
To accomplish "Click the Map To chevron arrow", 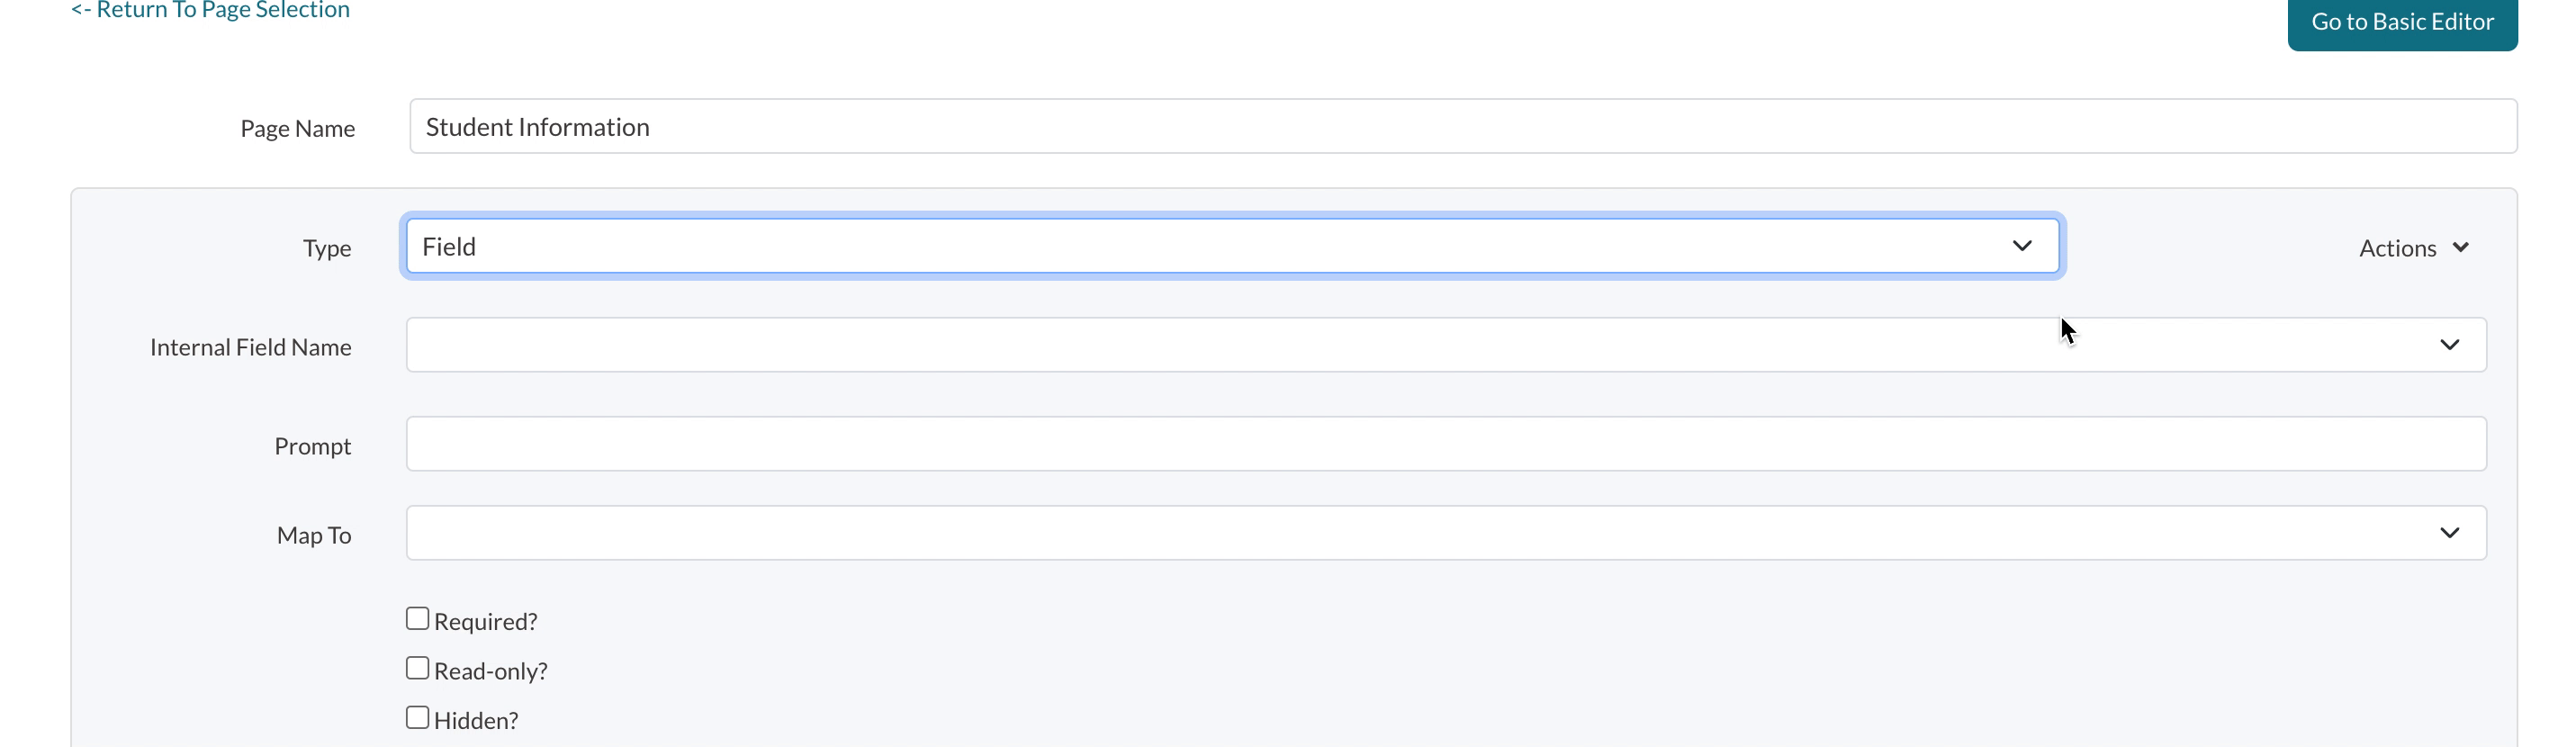I will point(2448,533).
